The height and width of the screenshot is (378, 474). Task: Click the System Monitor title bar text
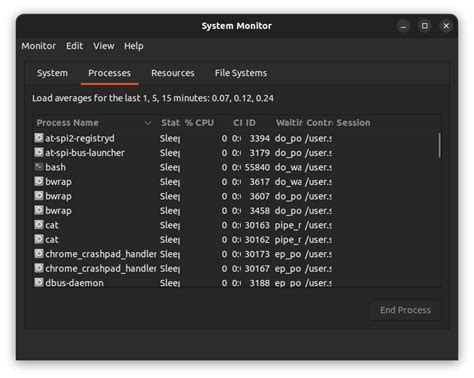(236, 26)
